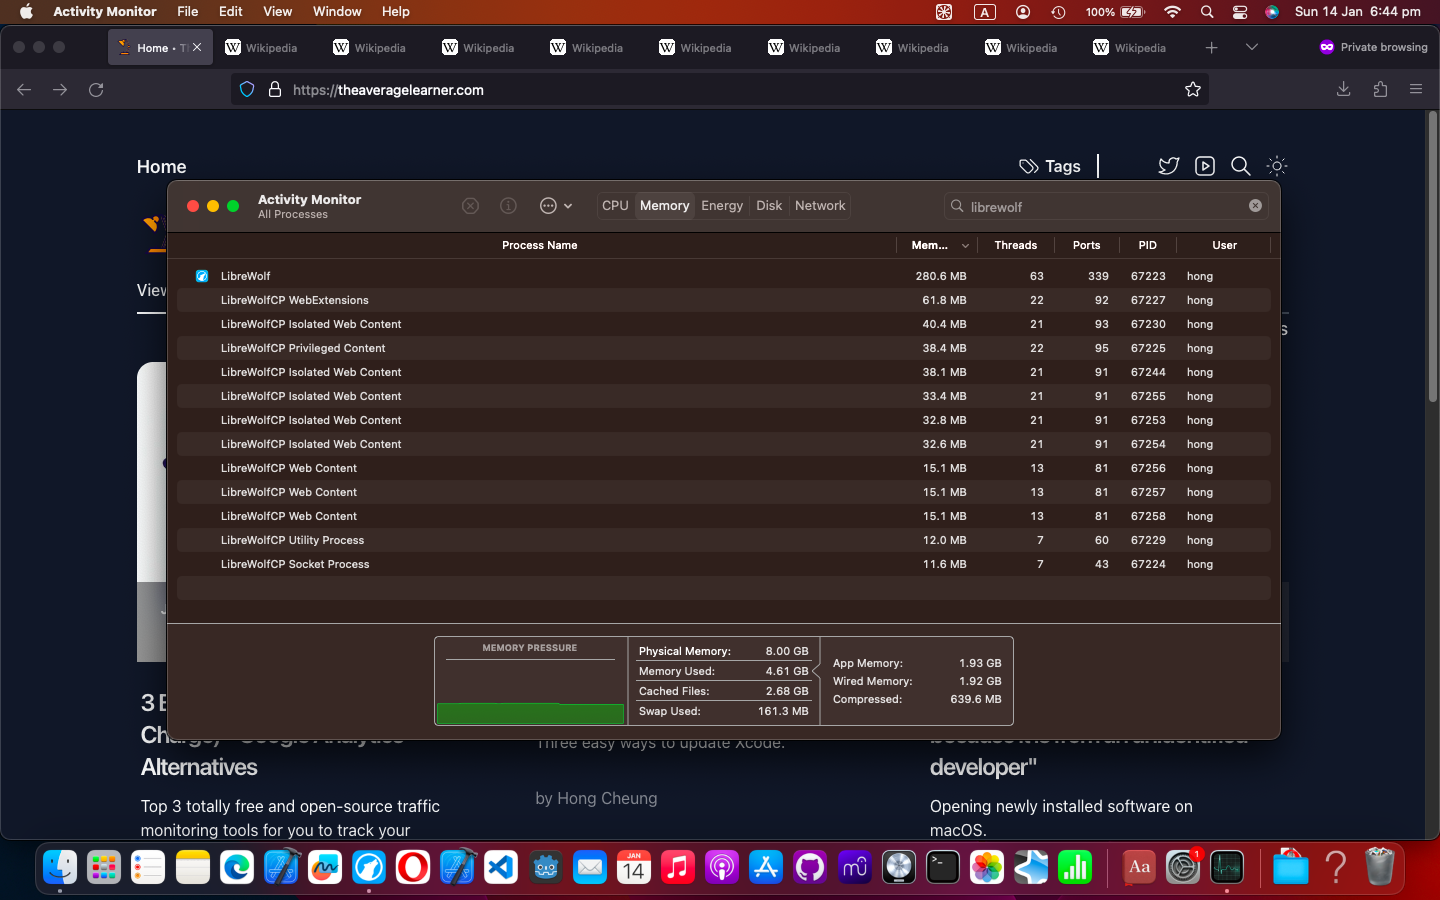This screenshot has width=1440, height=900.
Task: Open a new browser tab with plus
Action: pos(1211,48)
